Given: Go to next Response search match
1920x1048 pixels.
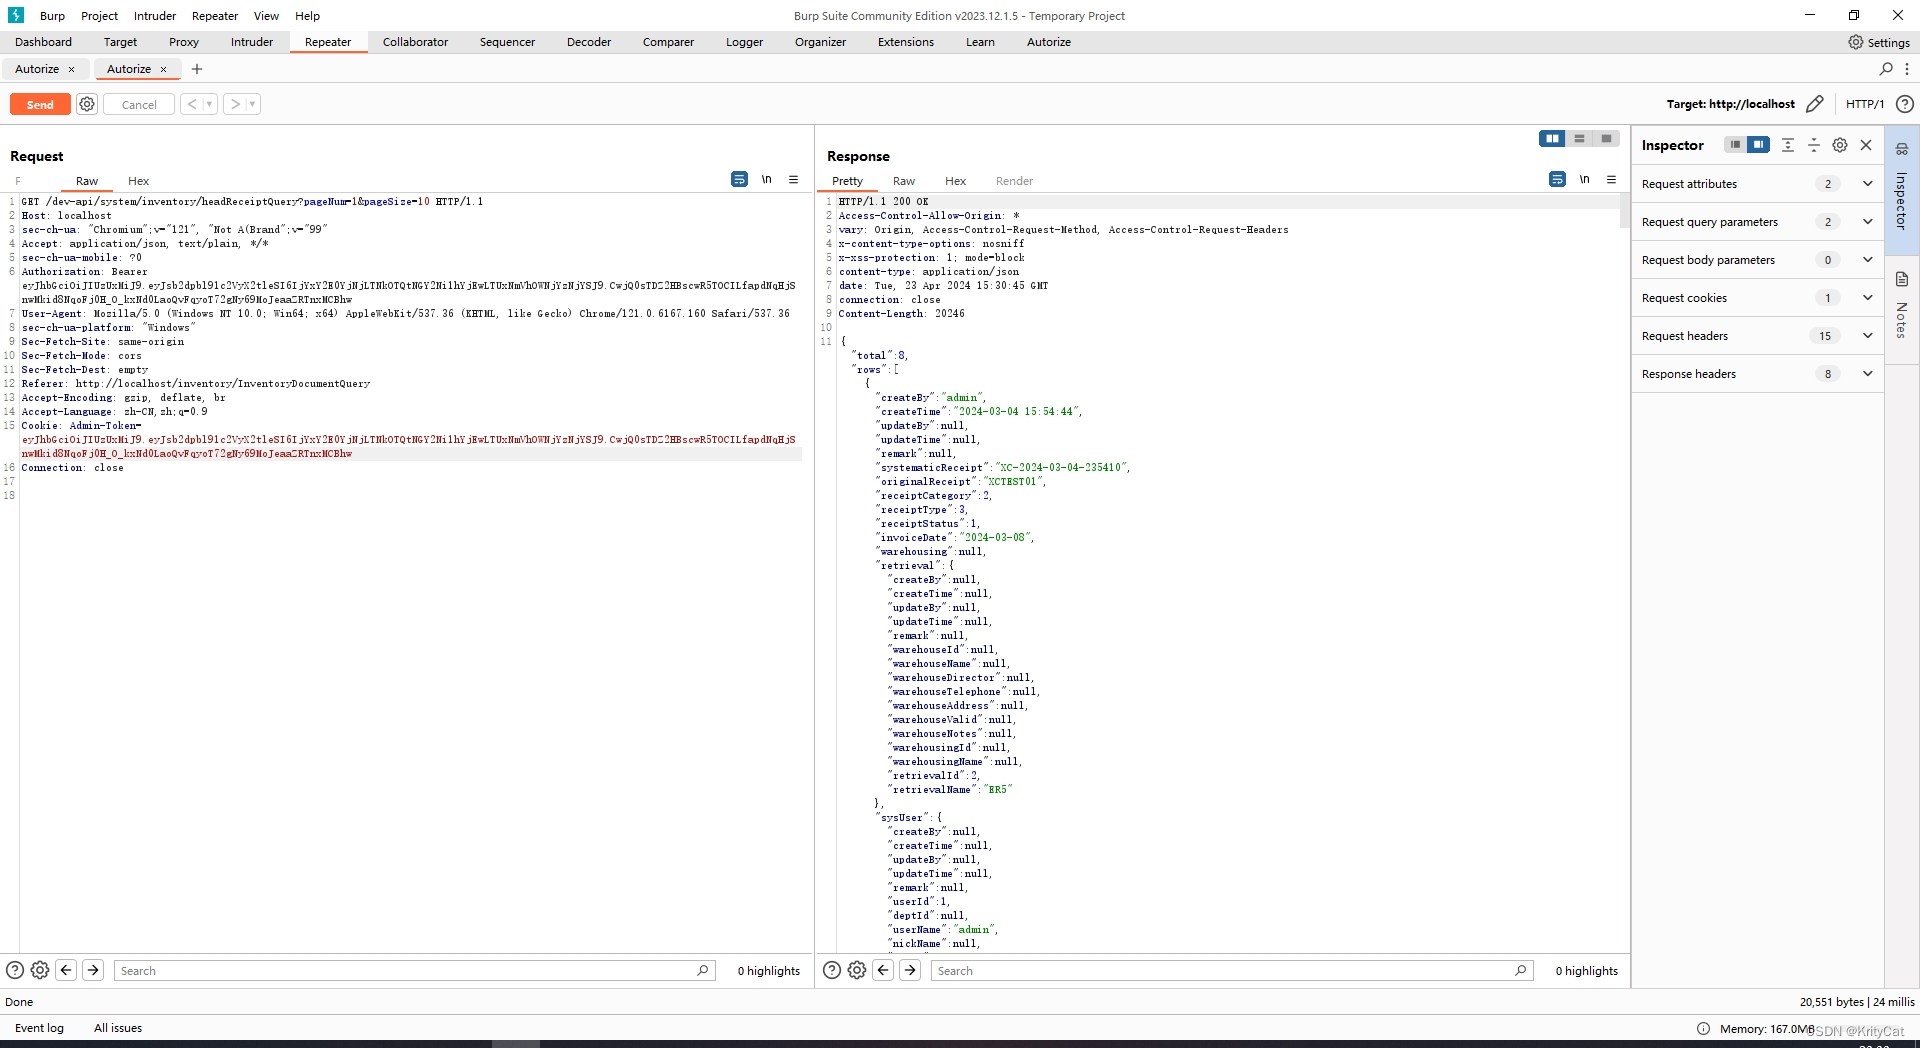Looking at the screenshot, I should (x=910, y=970).
